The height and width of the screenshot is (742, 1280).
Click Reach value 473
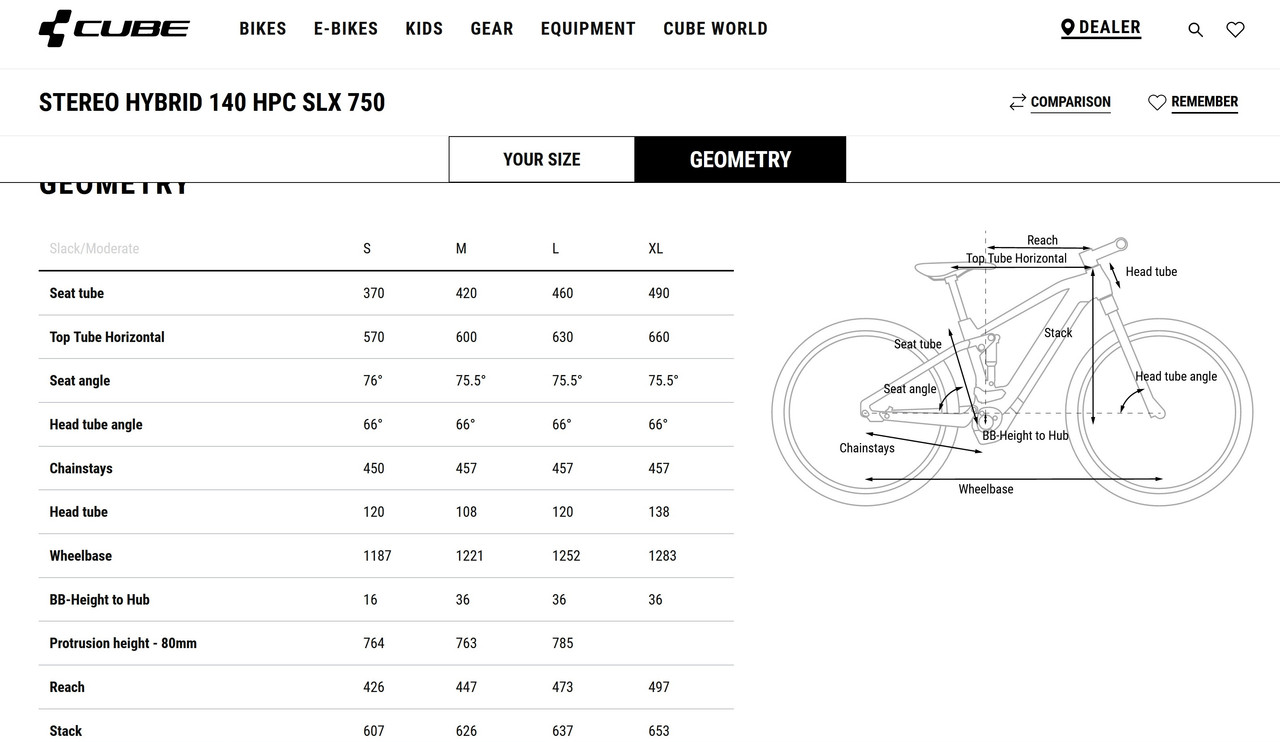point(563,687)
